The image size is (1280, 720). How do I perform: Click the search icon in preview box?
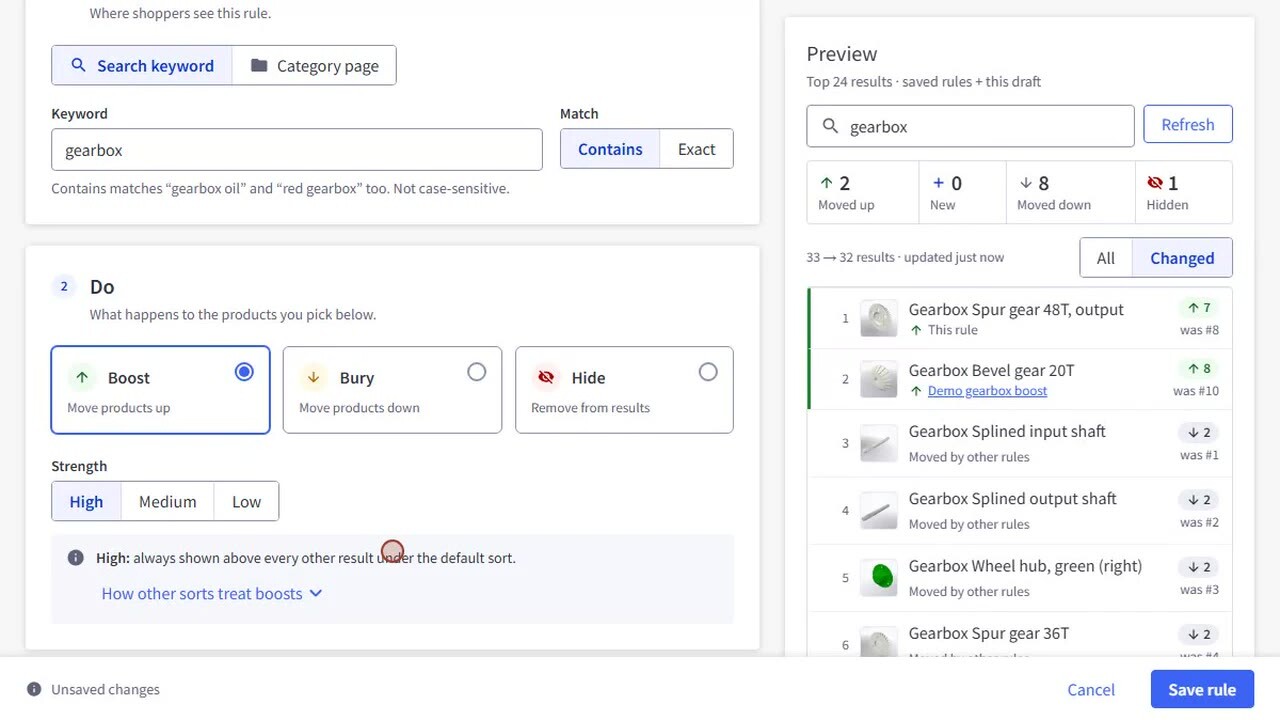tap(830, 127)
